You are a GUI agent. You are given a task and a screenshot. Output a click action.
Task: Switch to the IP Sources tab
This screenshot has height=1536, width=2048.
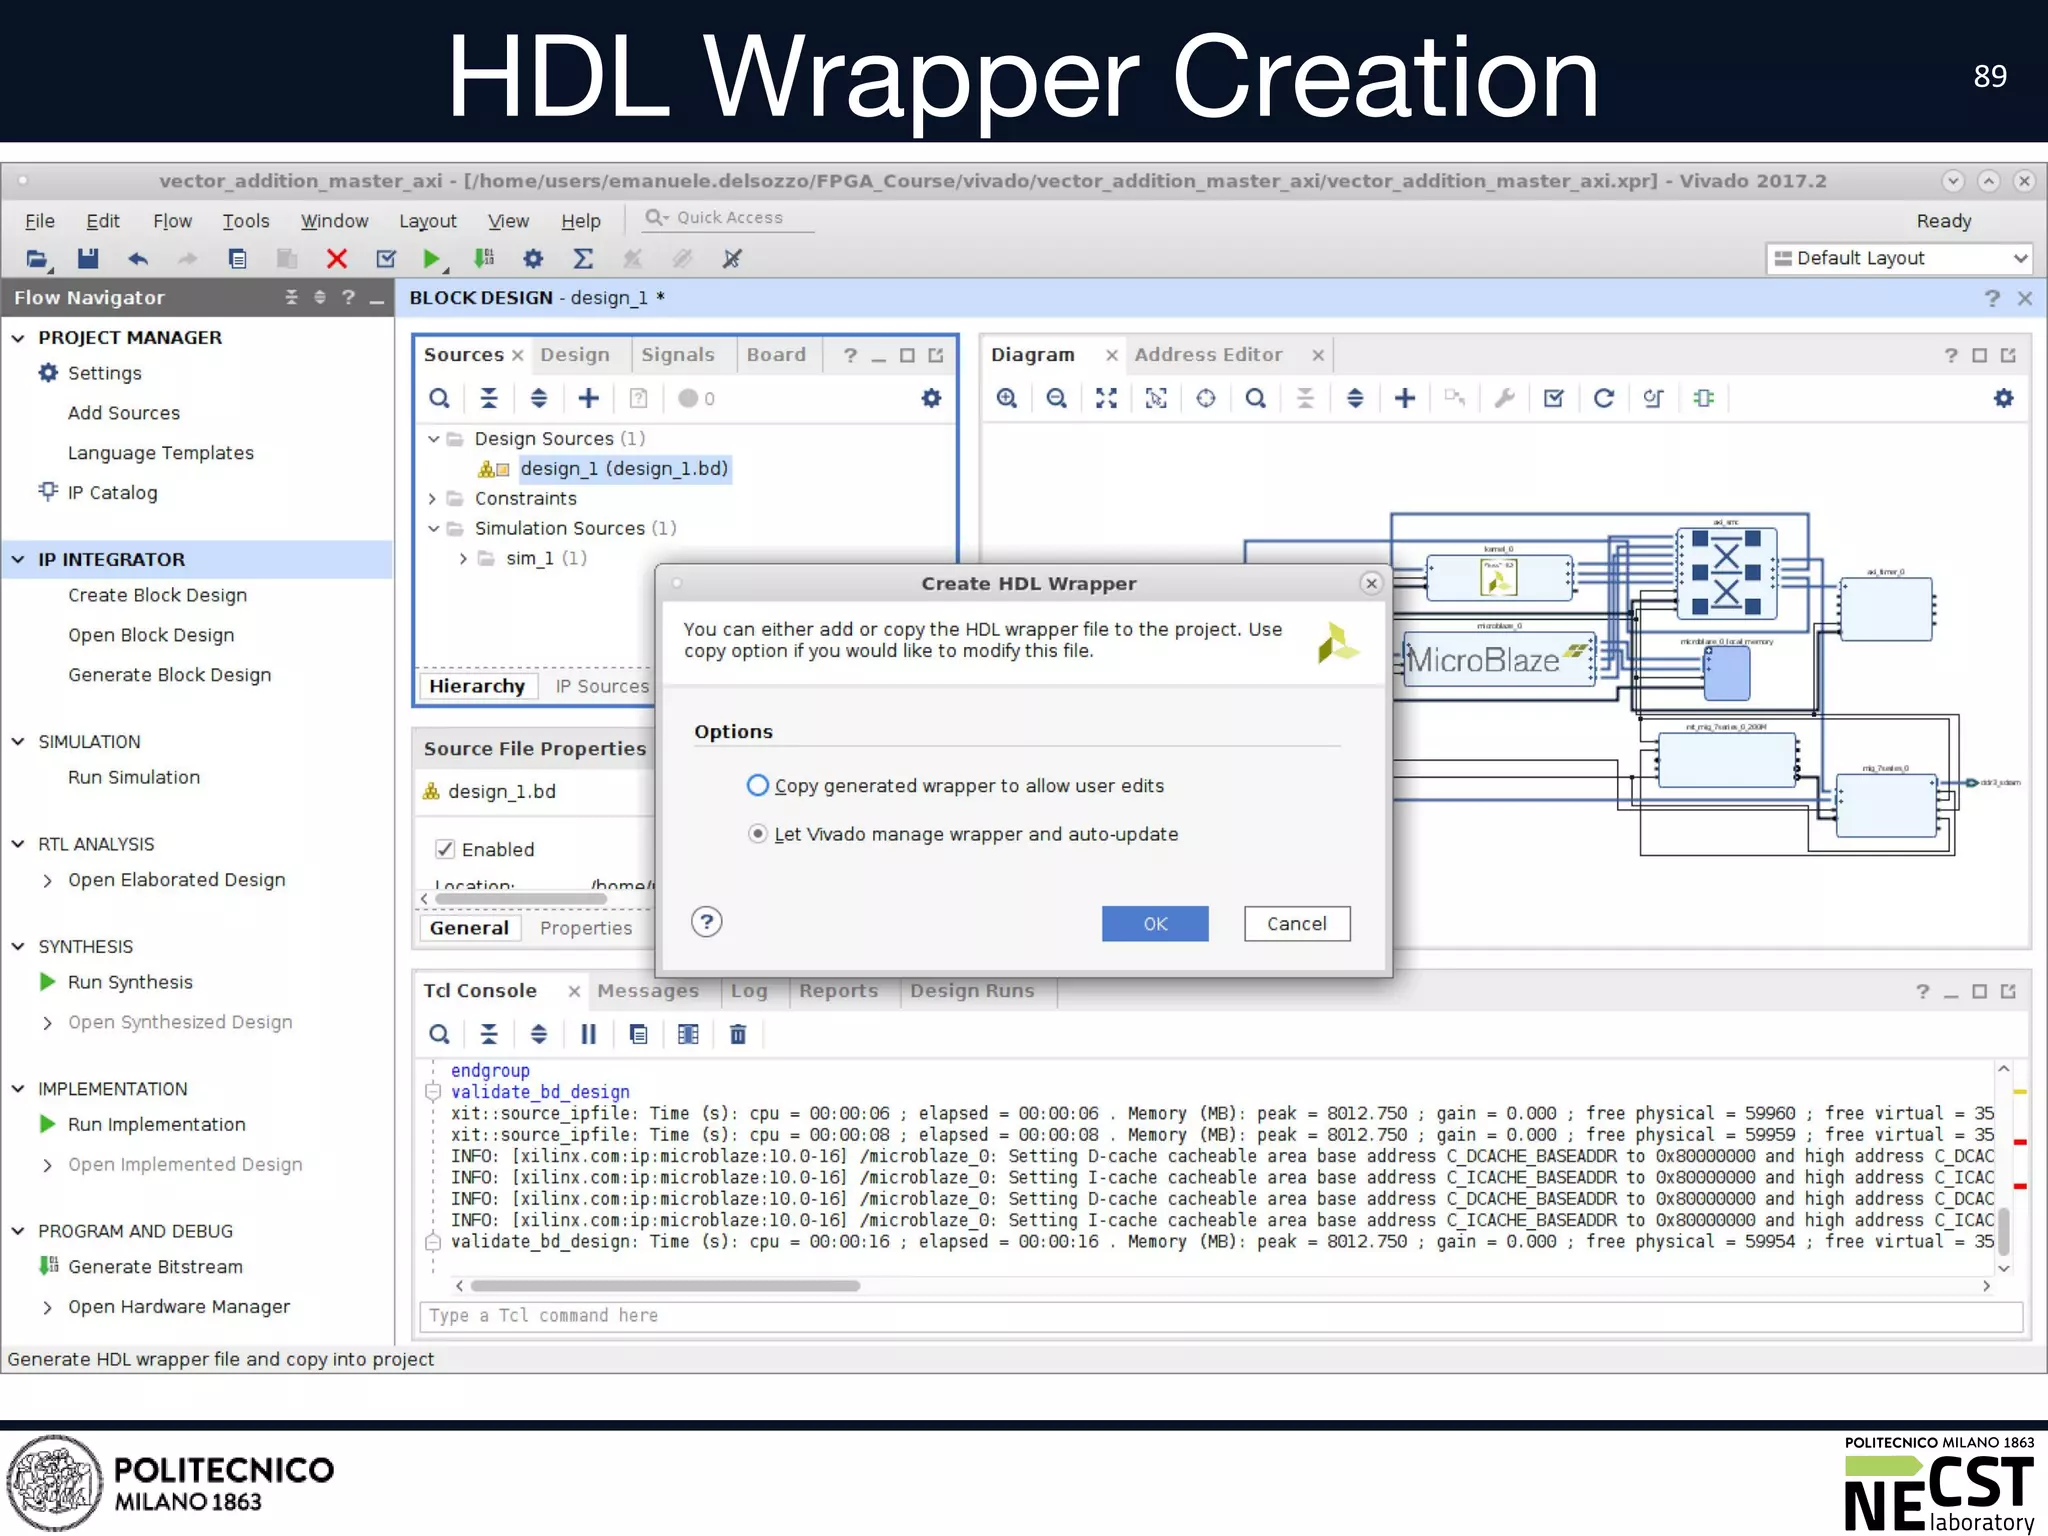(602, 686)
